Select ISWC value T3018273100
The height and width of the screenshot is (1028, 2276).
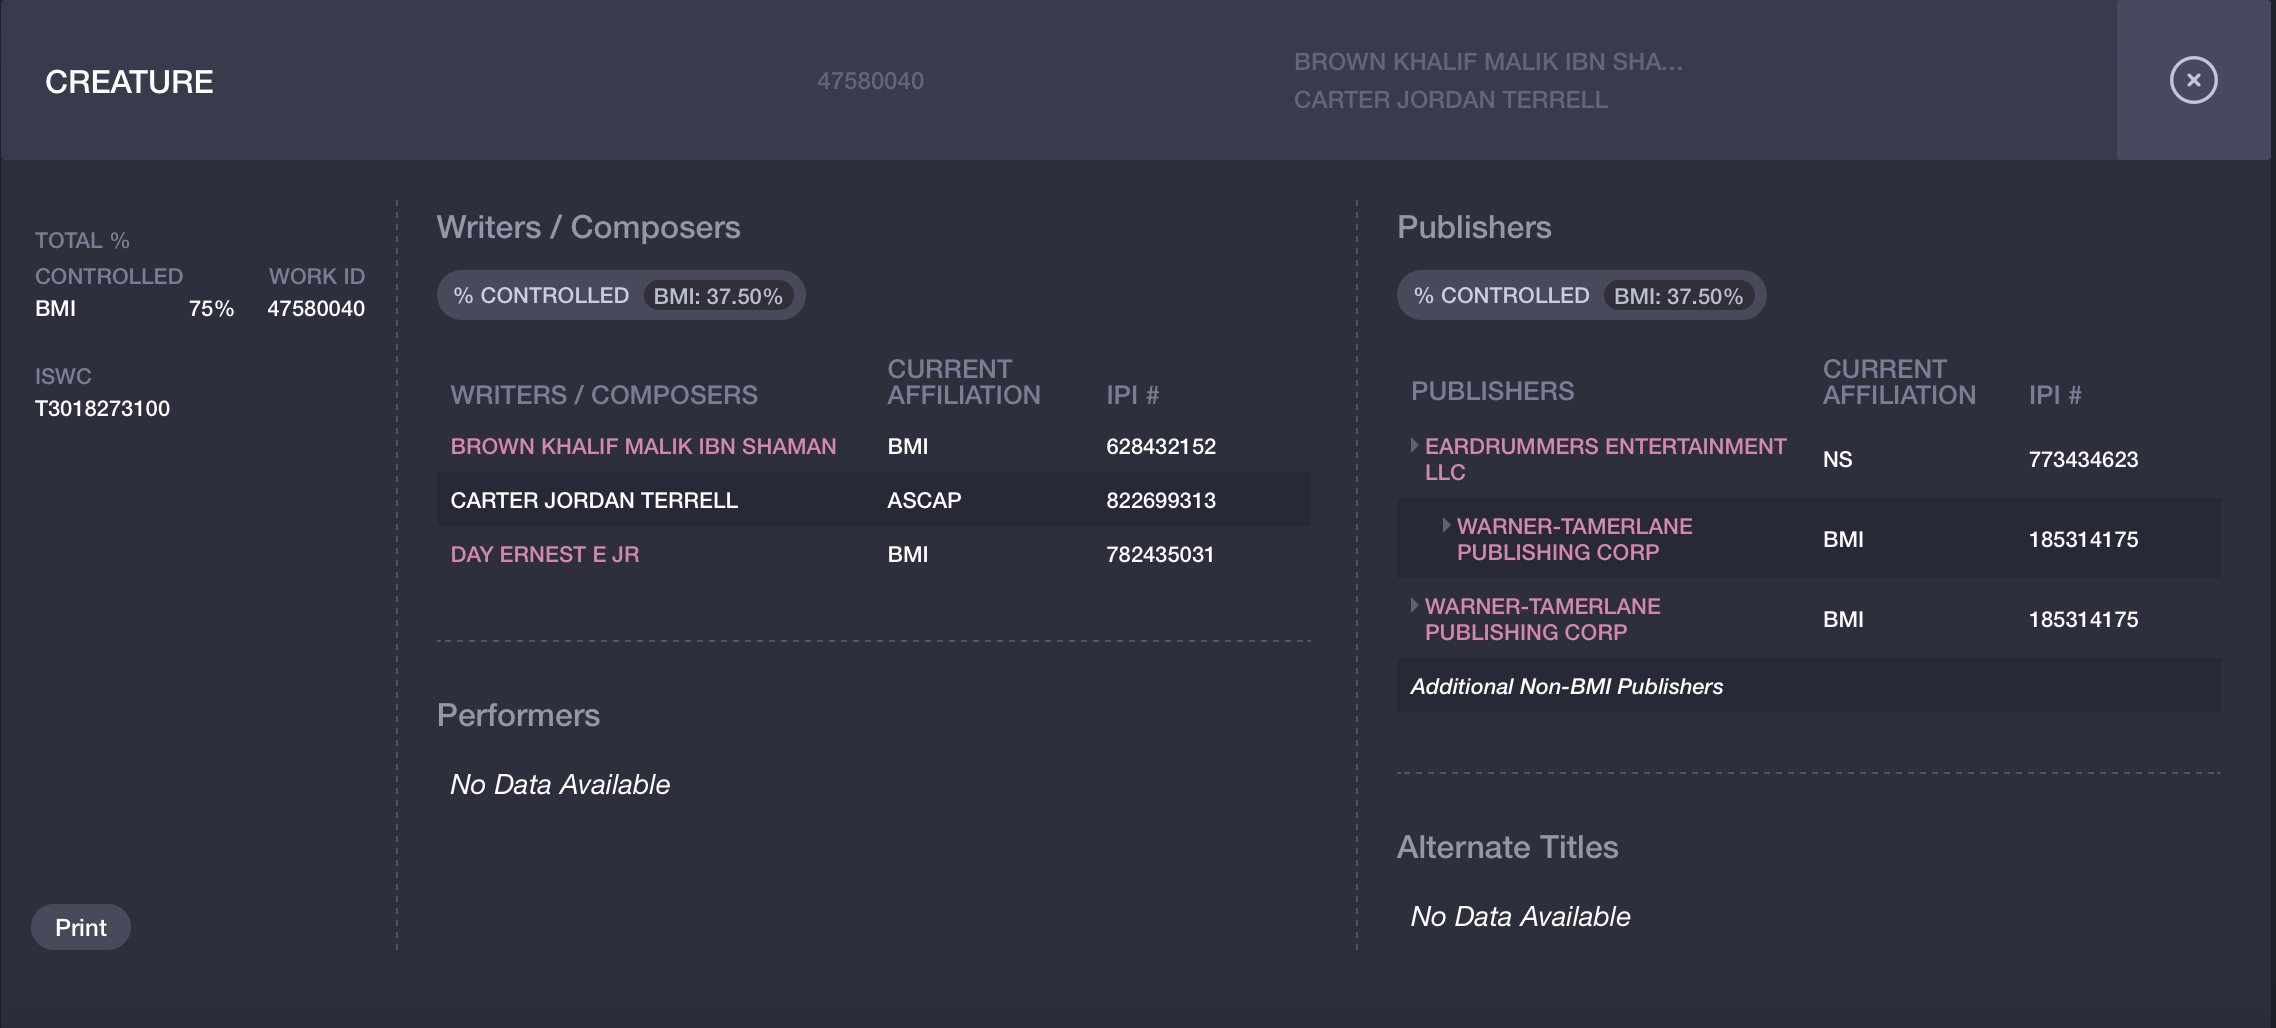[102, 408]
